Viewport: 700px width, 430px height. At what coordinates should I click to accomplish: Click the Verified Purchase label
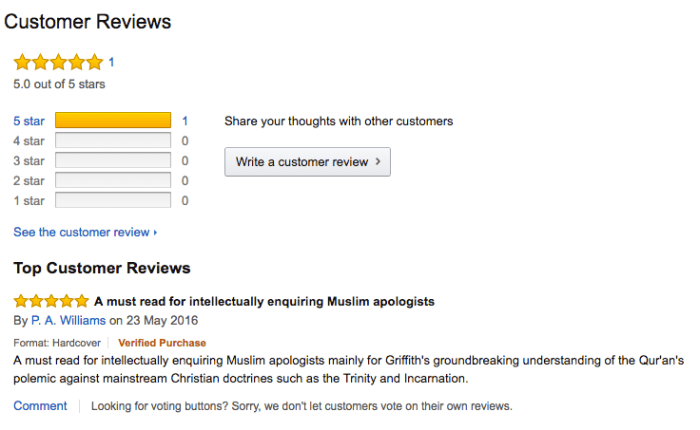point(162,343)
